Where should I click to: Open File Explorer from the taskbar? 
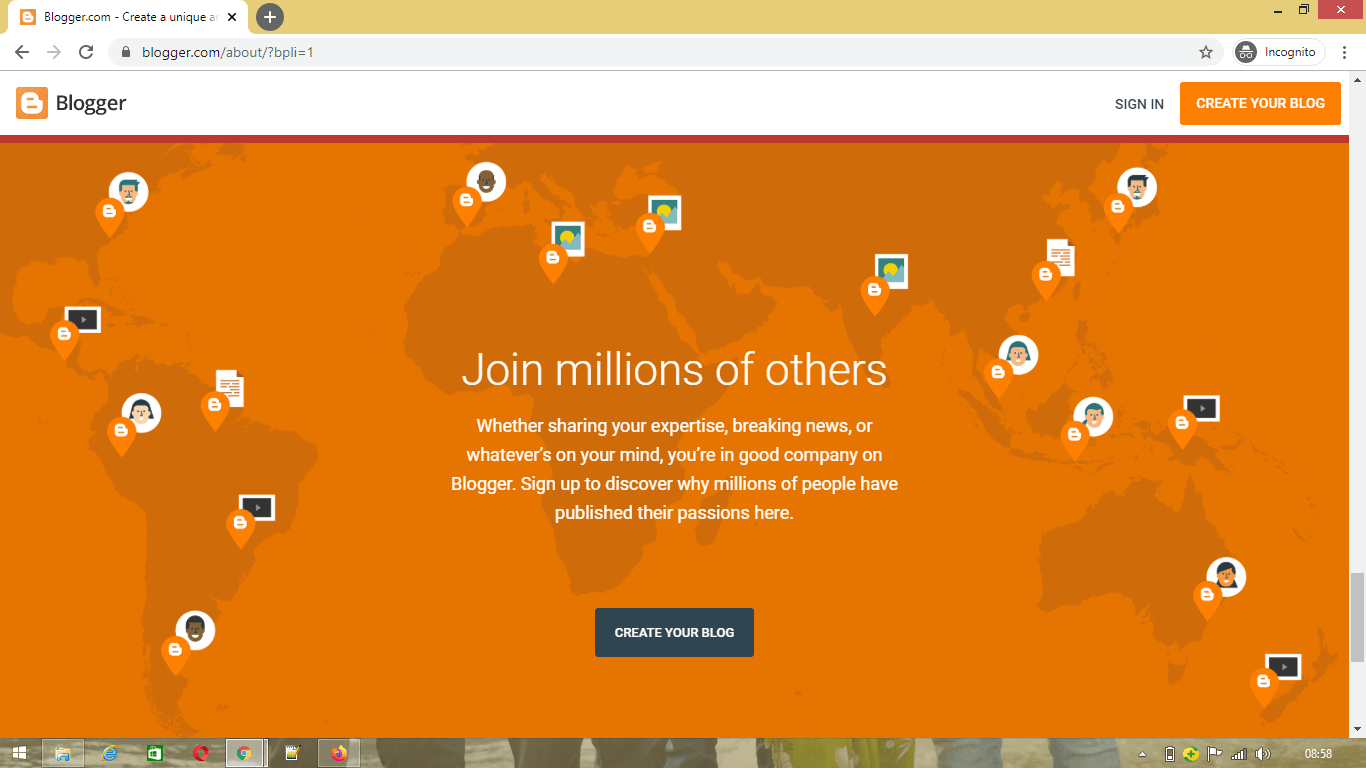click(62, 753)
